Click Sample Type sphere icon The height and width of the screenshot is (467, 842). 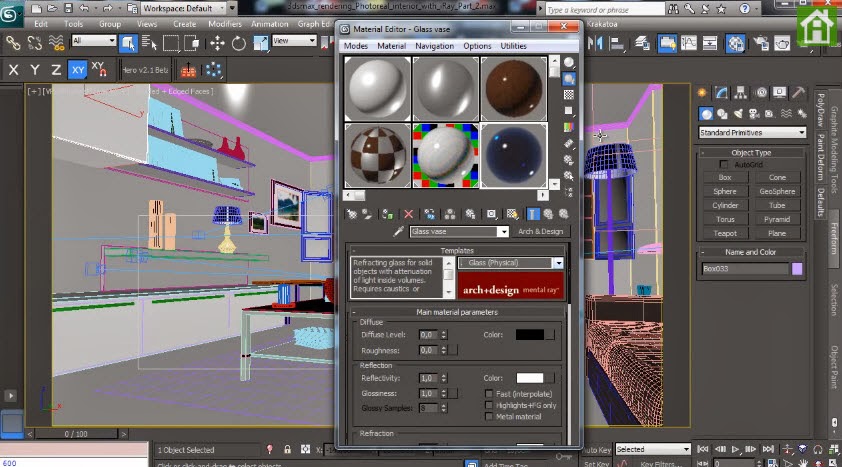pos(569,63)
